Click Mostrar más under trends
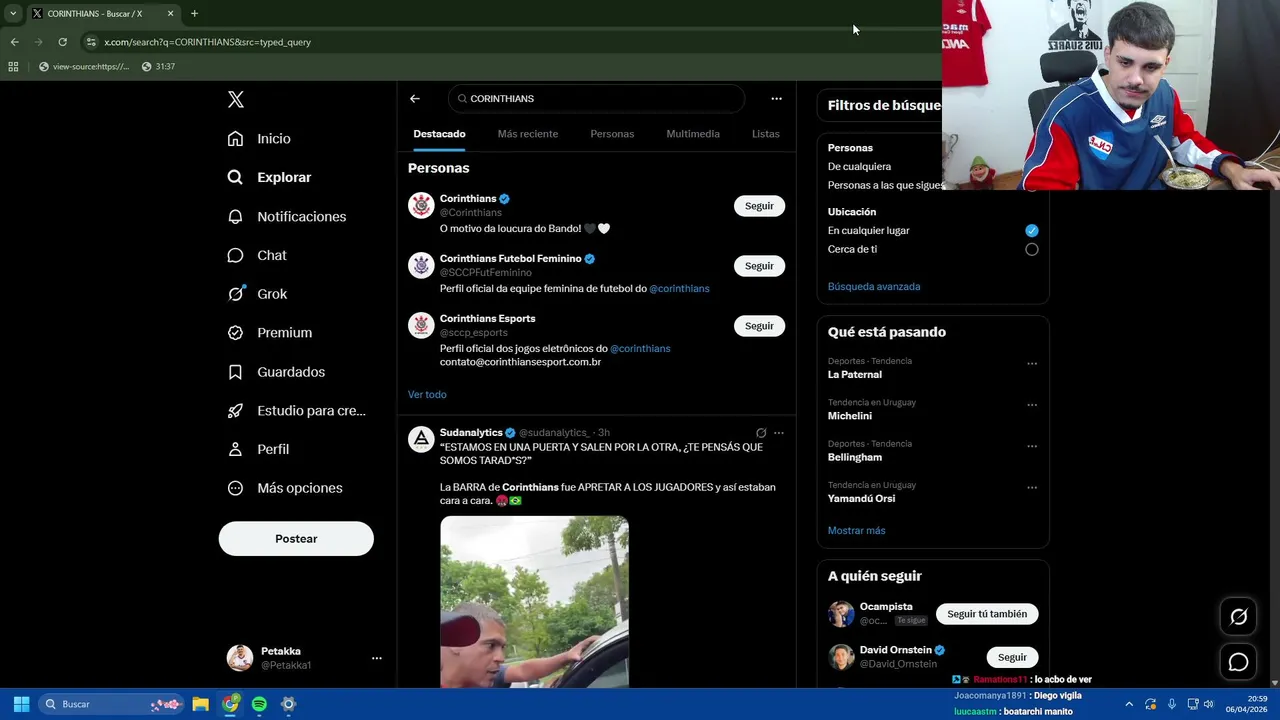The height and width of the screenshot is (720, 1280). (x=856, y=531)
